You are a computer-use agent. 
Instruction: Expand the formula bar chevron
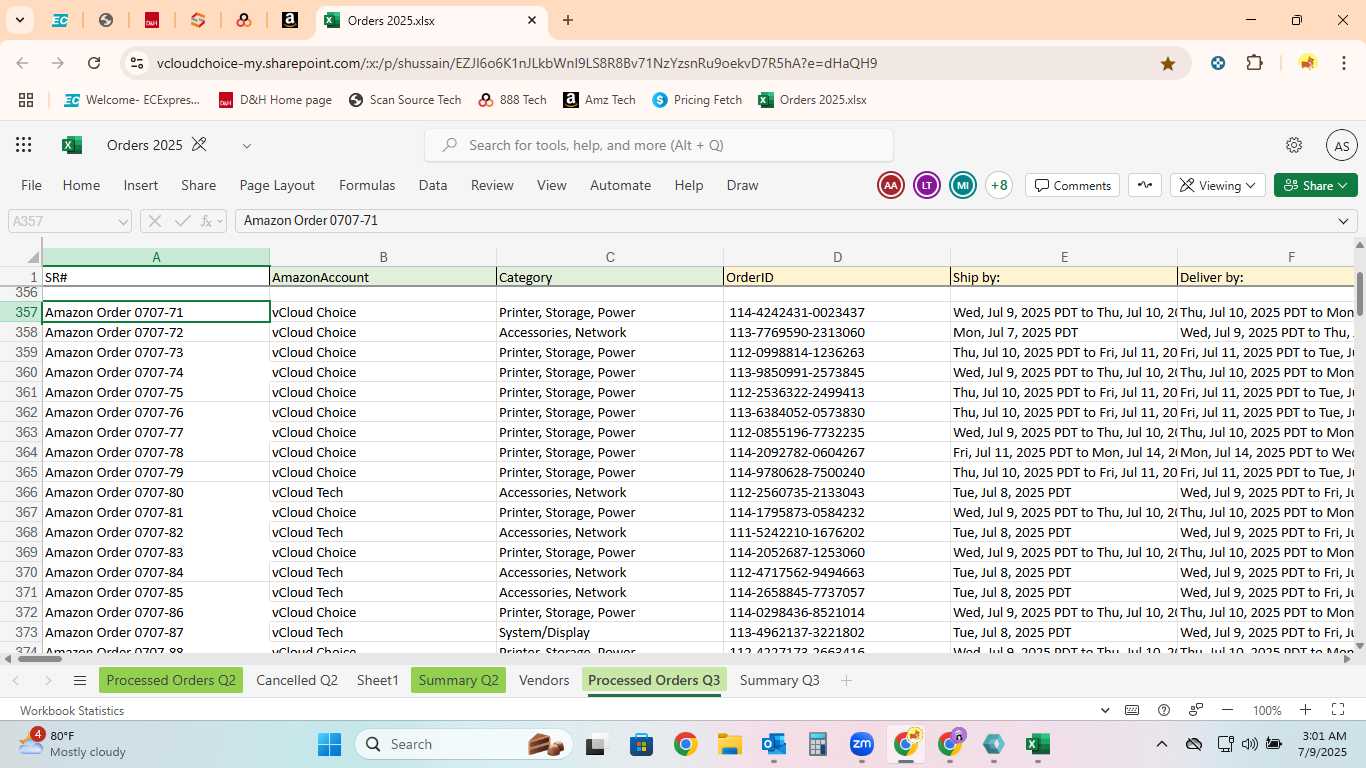tap(1343, 221)
